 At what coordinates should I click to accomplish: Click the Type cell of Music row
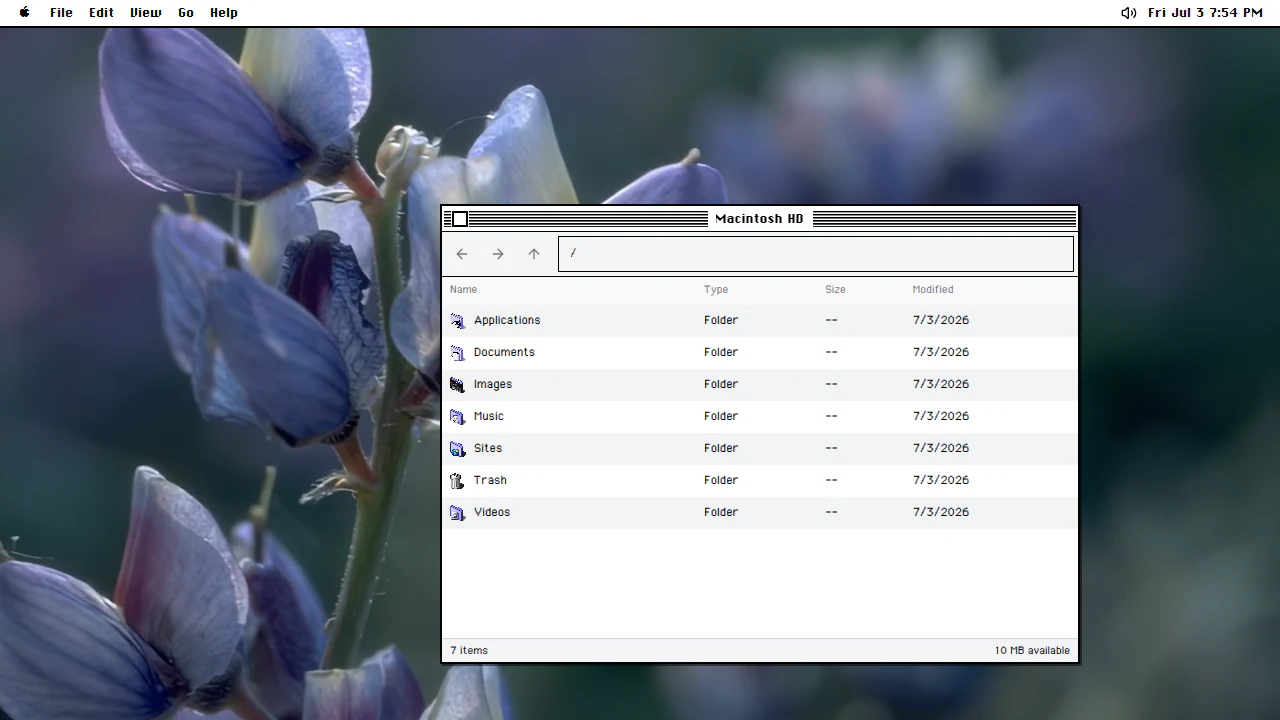[721, 416]
